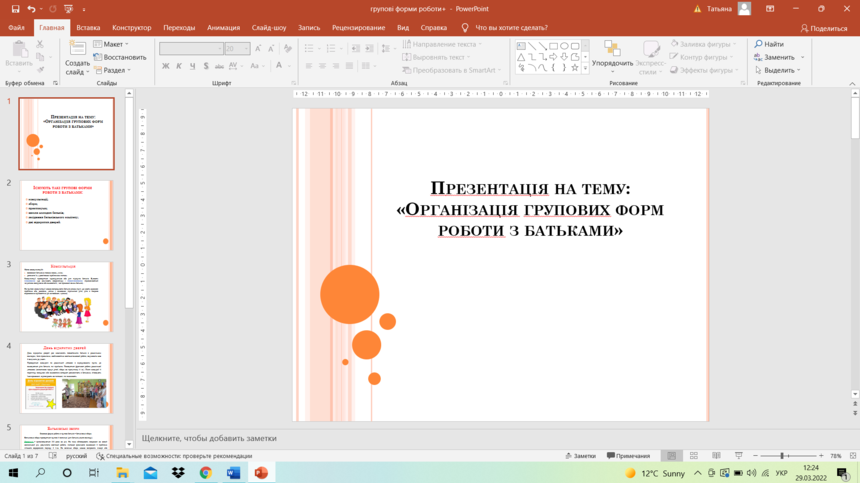The image size is (860, 483).
Task: Toggle text shadow (S) formatting
Action: (x=206, y=66)
